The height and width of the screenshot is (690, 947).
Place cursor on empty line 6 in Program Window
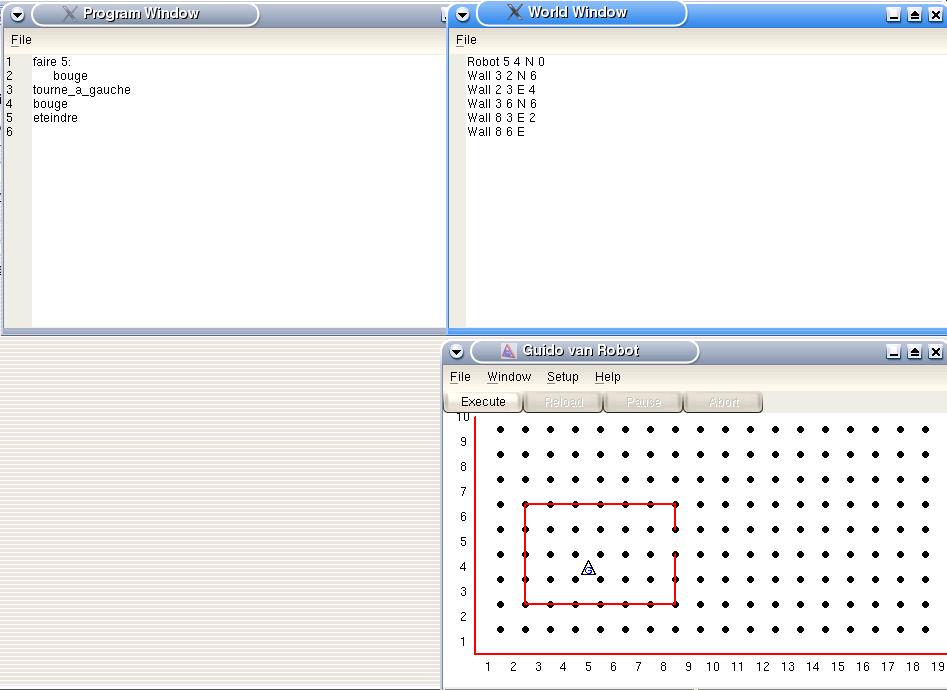(239, 131)
